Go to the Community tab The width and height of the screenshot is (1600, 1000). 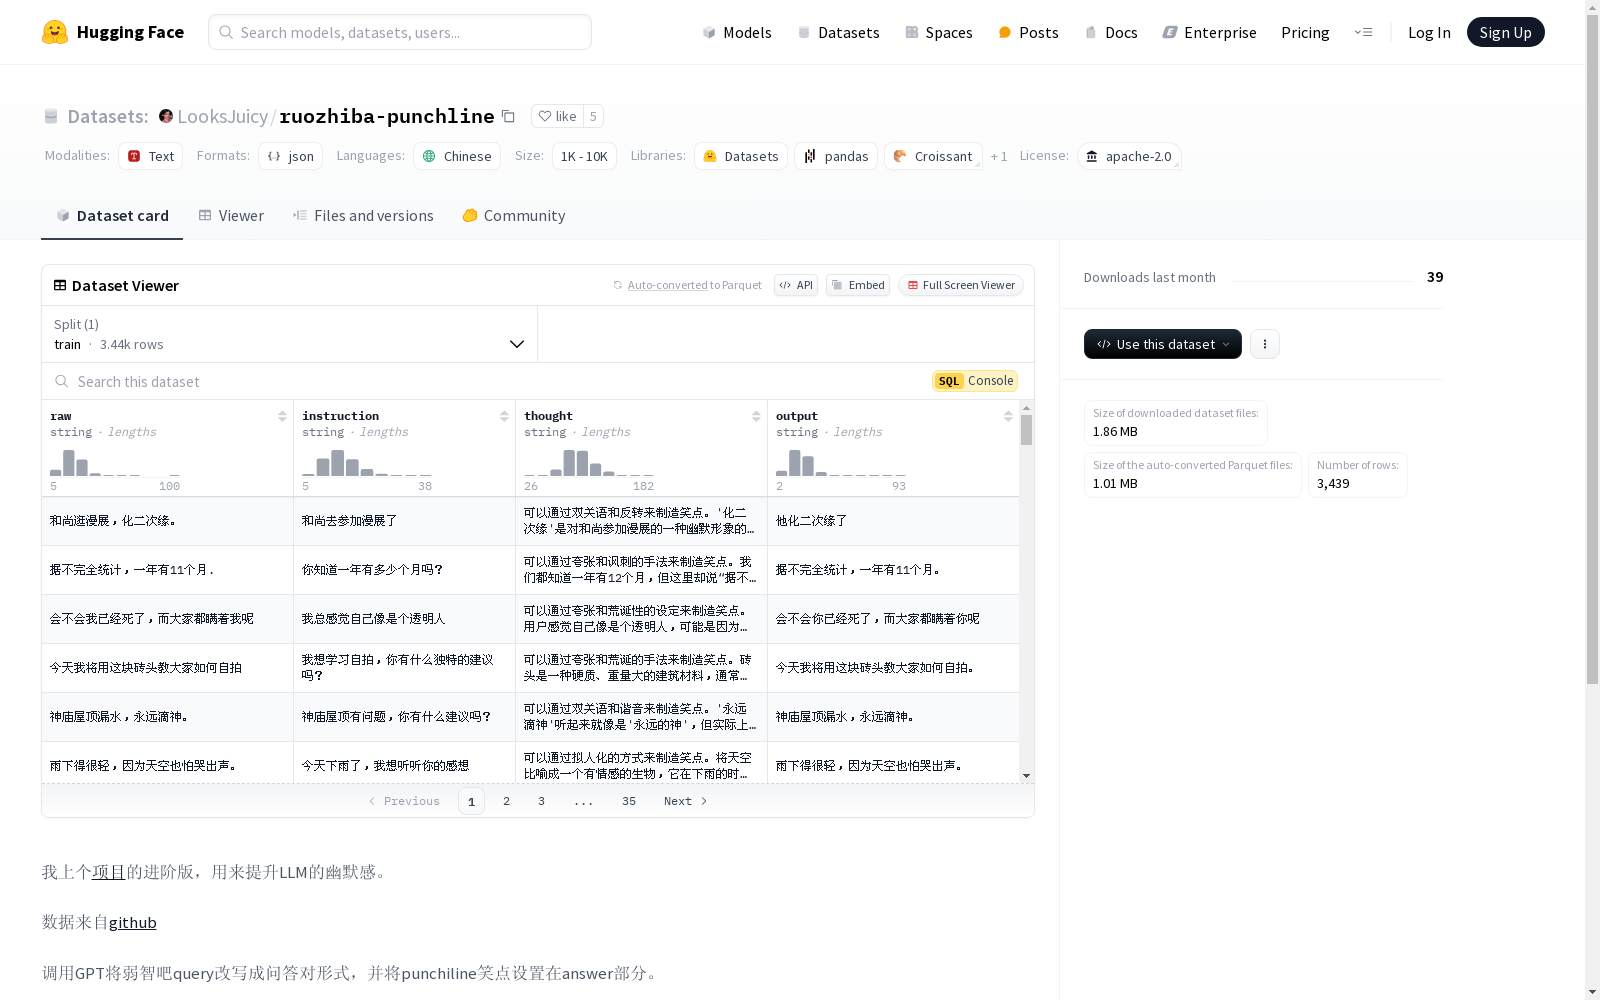click(514, 215)
